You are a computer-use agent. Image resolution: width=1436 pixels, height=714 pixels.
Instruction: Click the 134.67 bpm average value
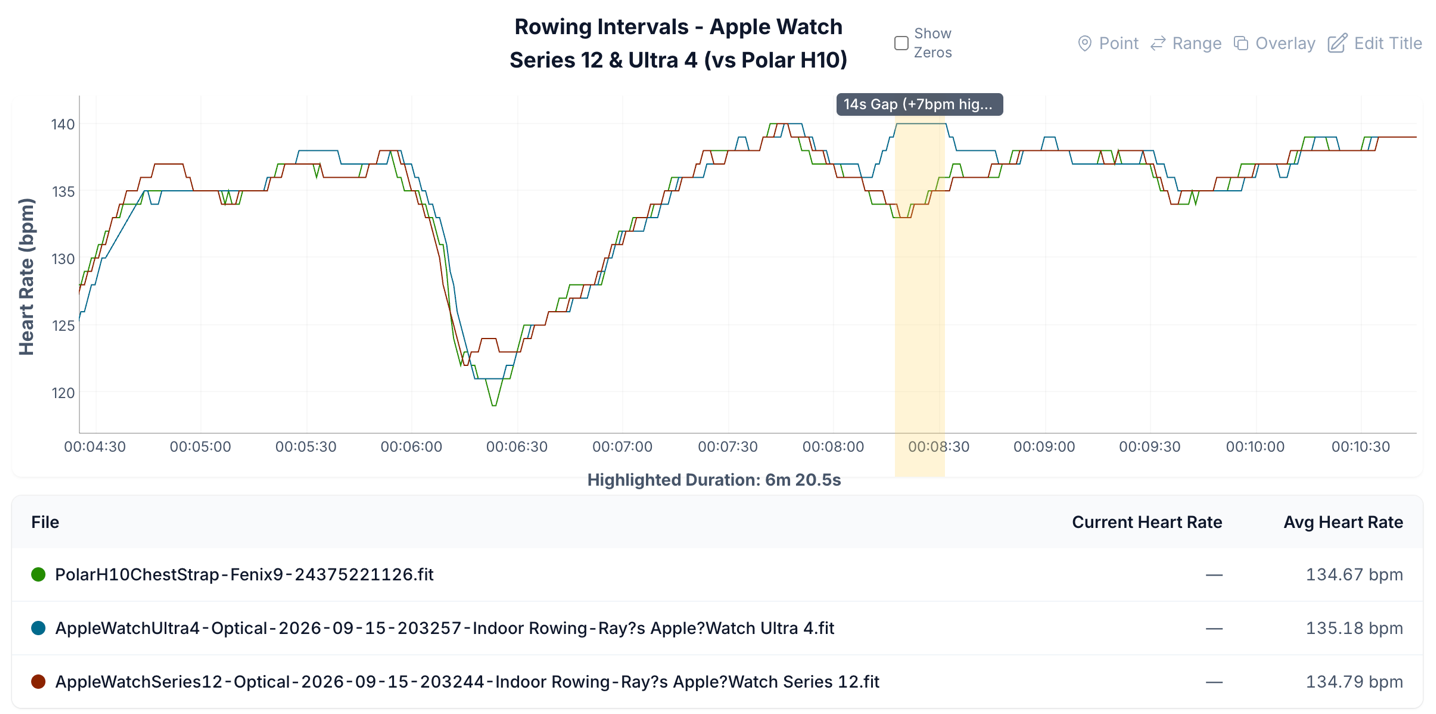pyautogui.click(x=1354, y=575)
